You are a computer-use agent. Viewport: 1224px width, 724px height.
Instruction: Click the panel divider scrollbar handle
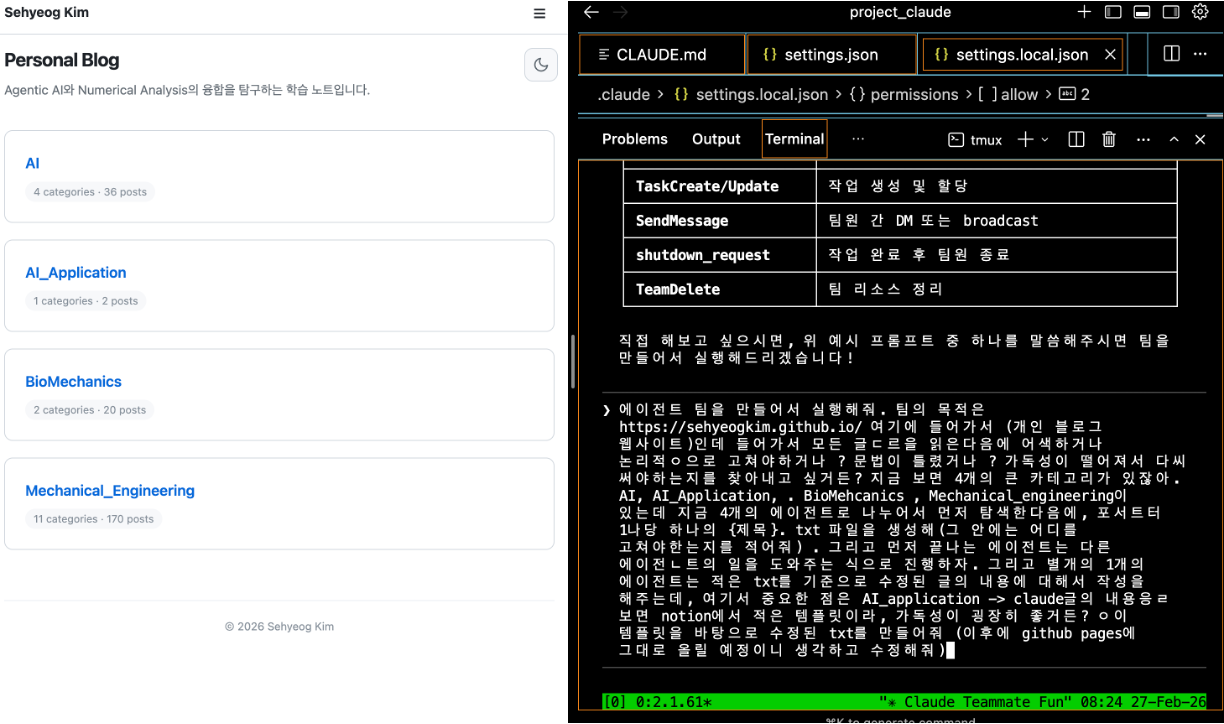click(572, 361)
